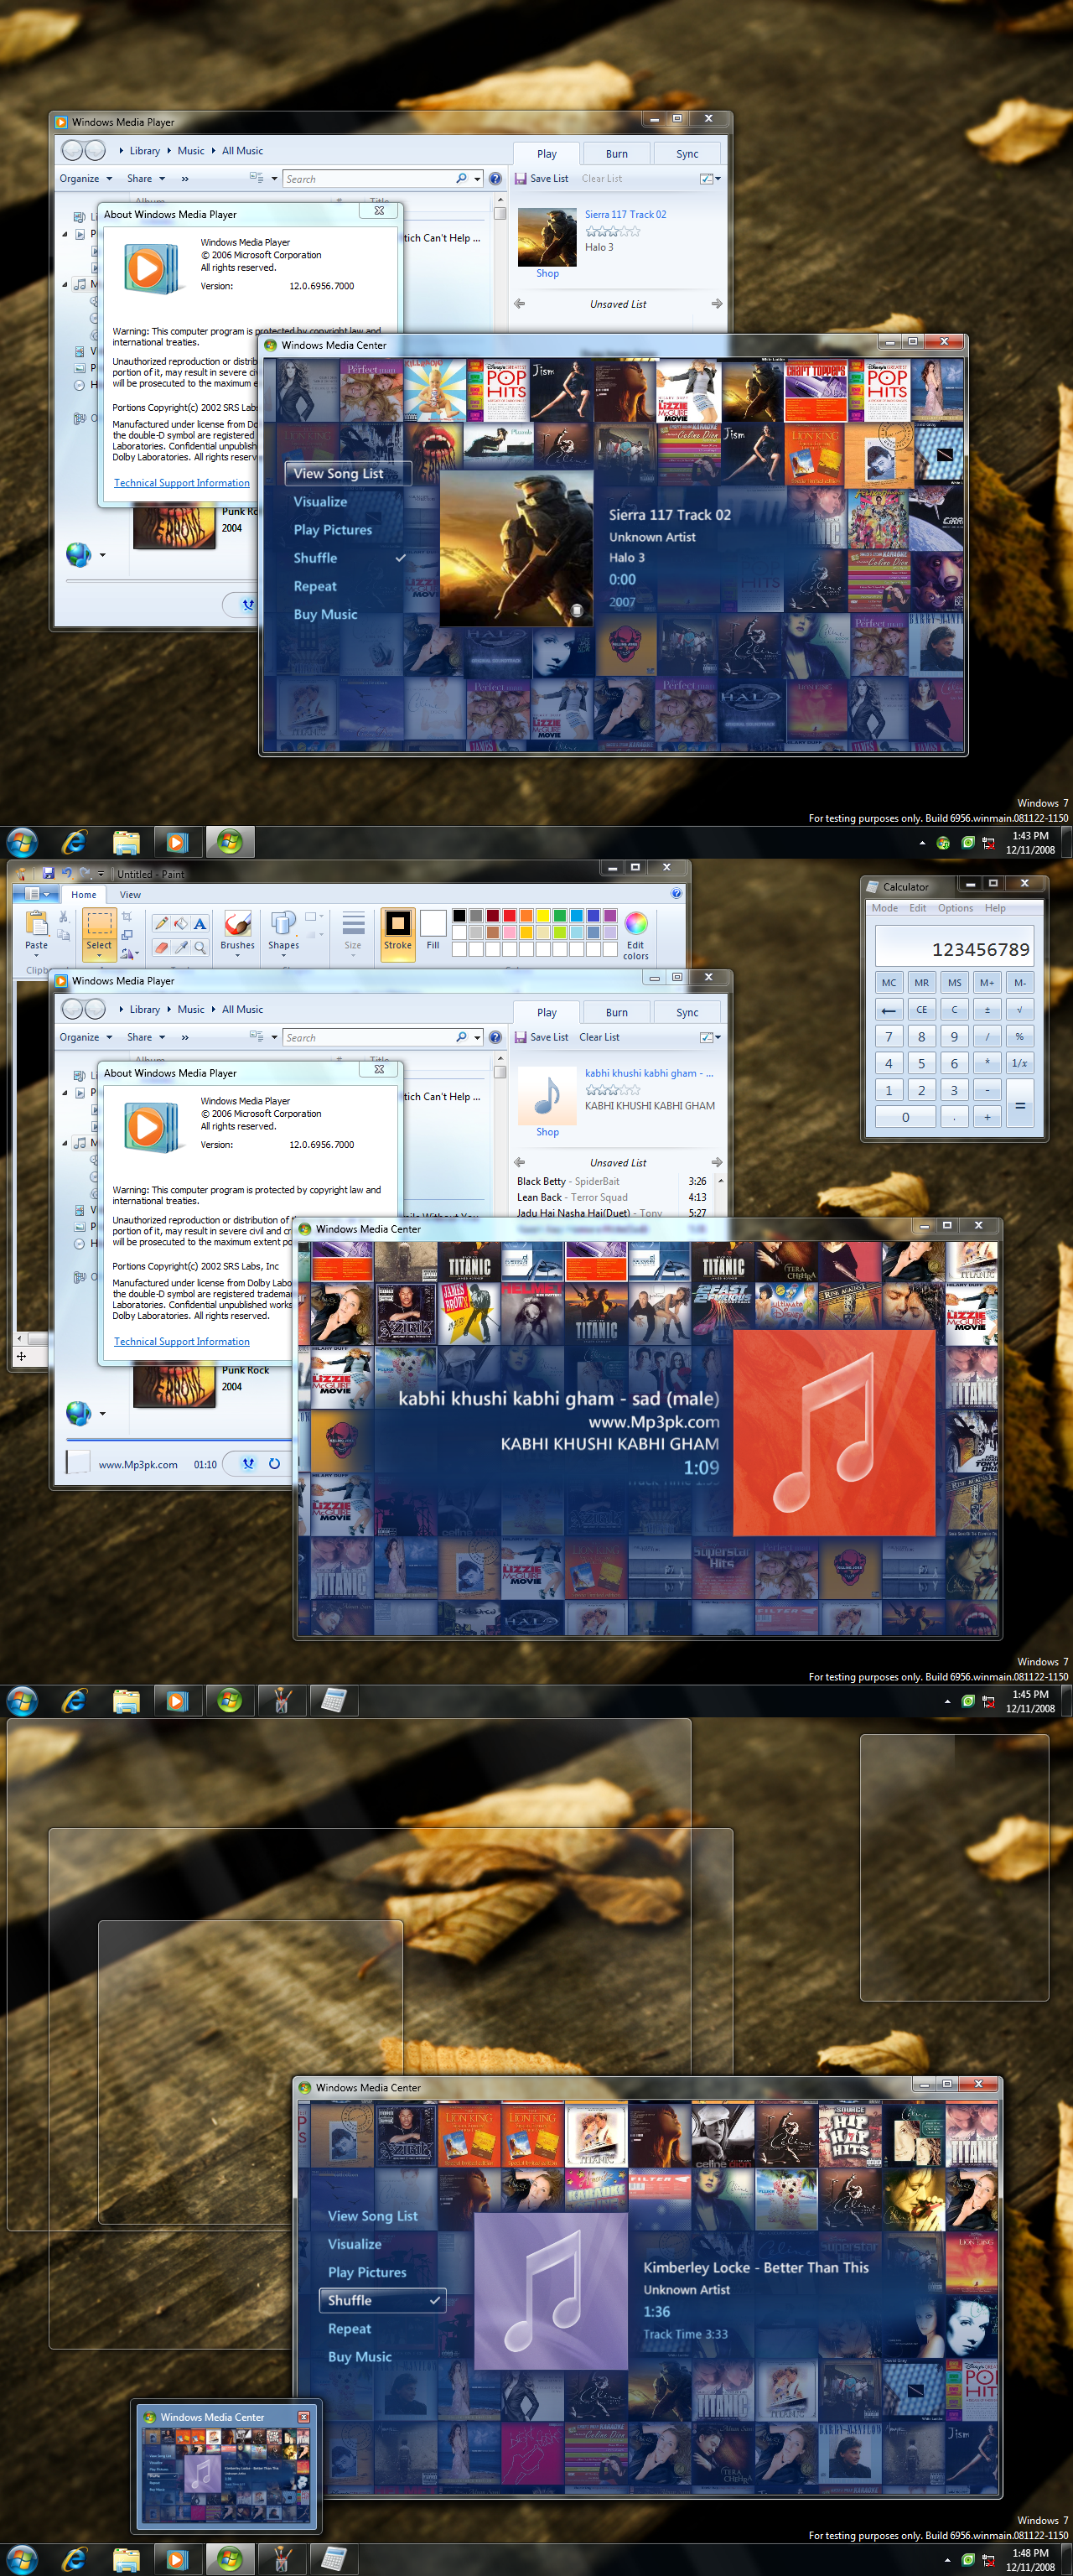Pick the green color swatch in Paint's palette

pos(560,915)
